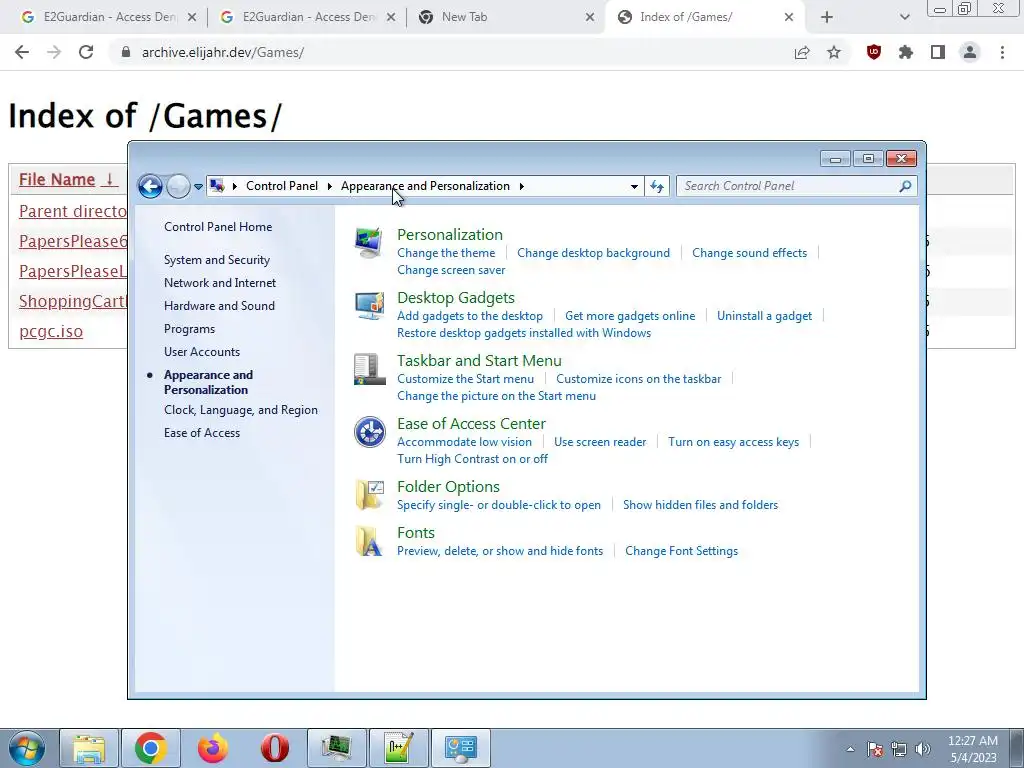Viewport: 1024px width, 768px height.
Task: Open Windows Explorer from the taskbar
Action: [89, 748]
